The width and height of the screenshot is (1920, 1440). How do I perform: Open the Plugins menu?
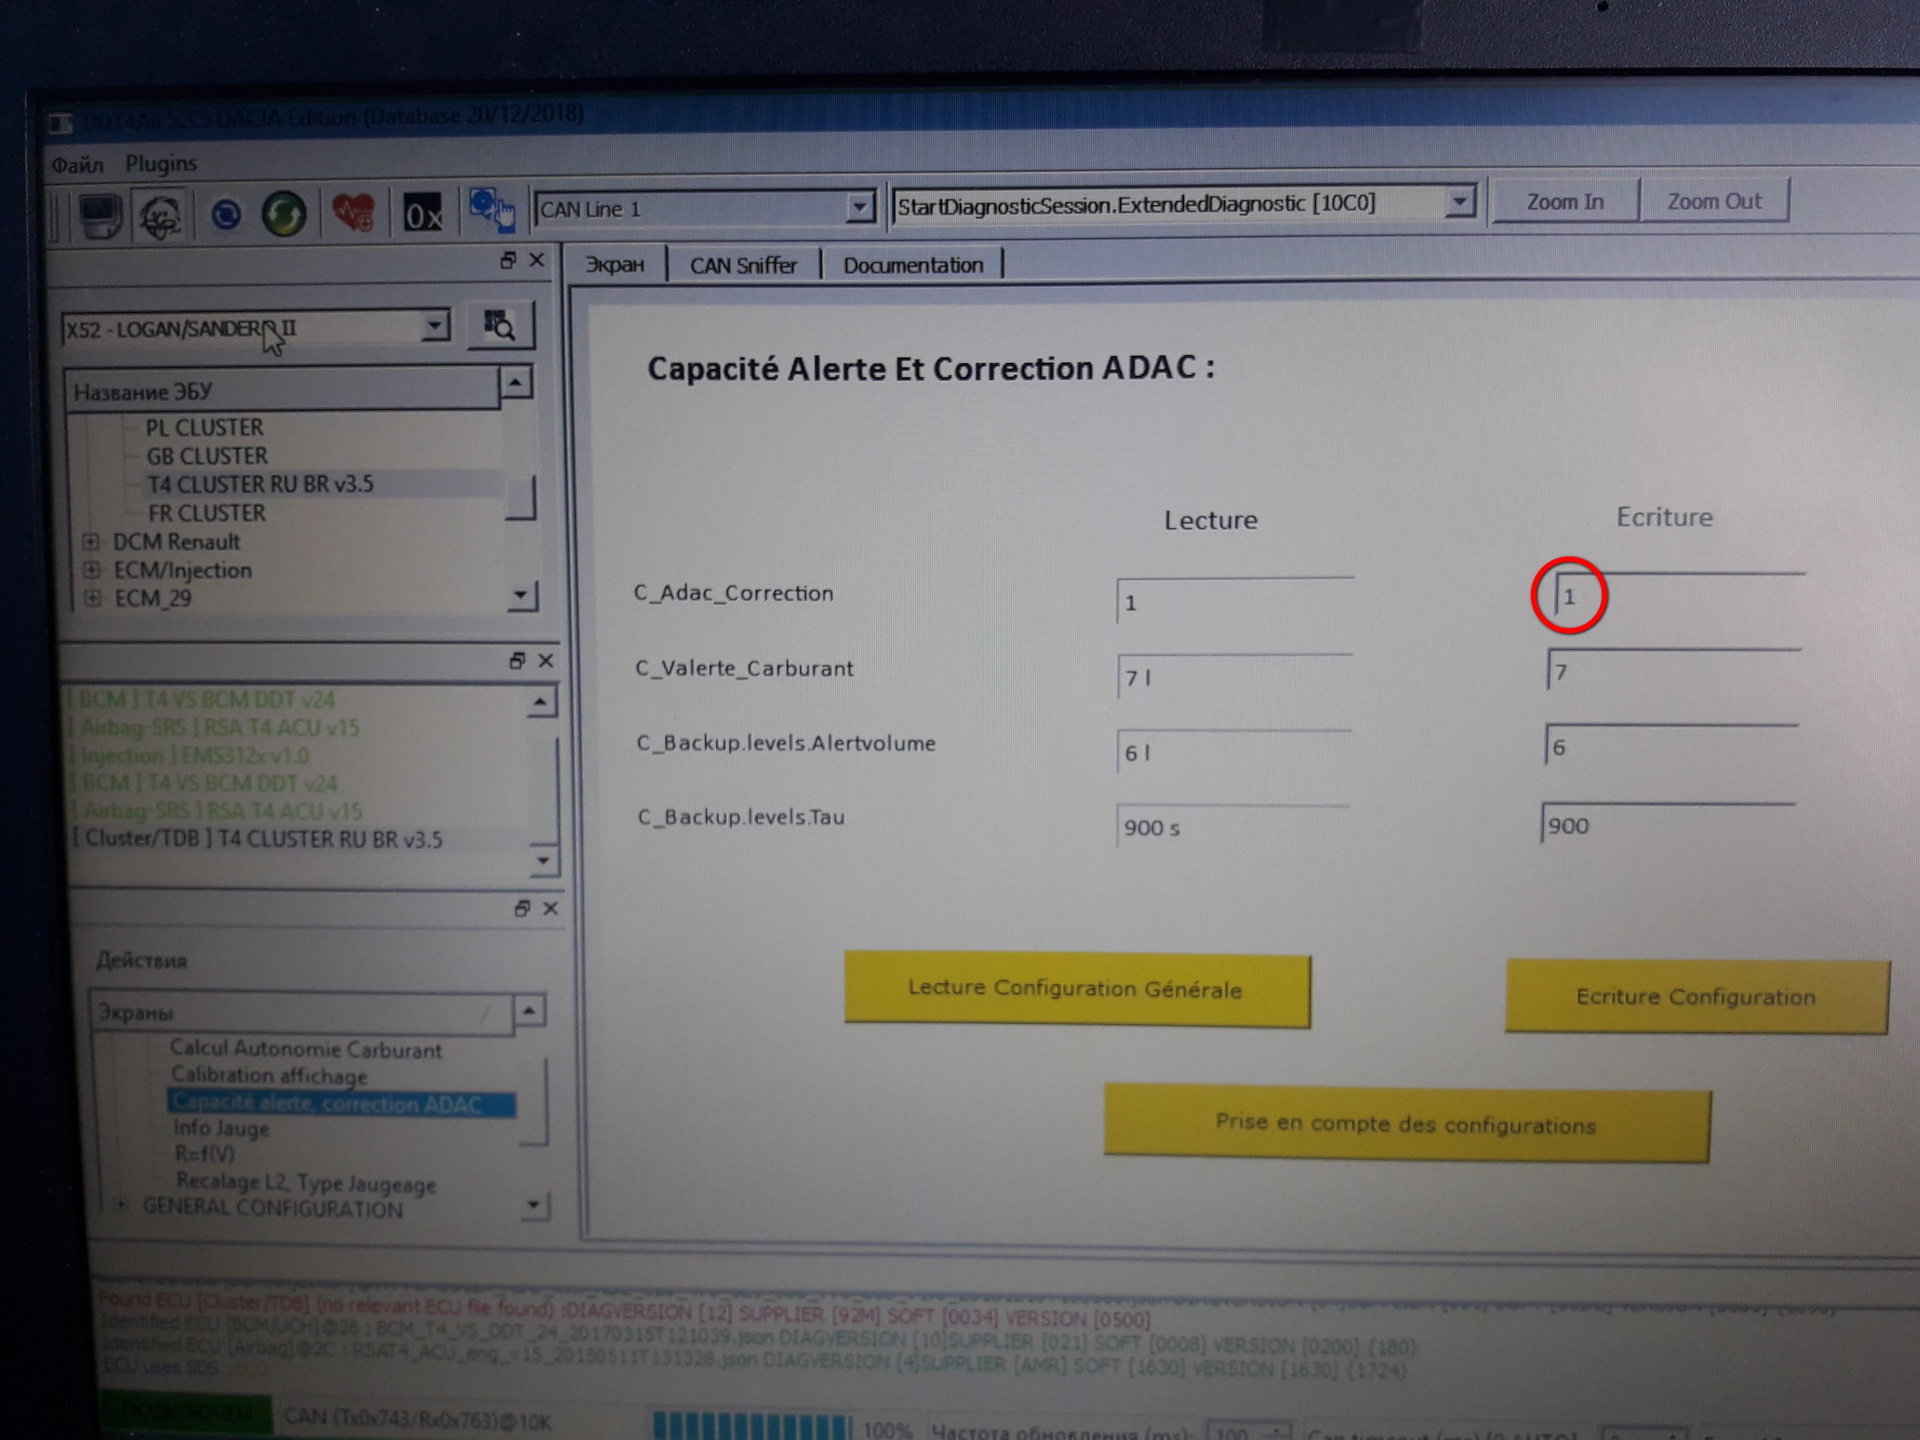click(x=161, y=163)
